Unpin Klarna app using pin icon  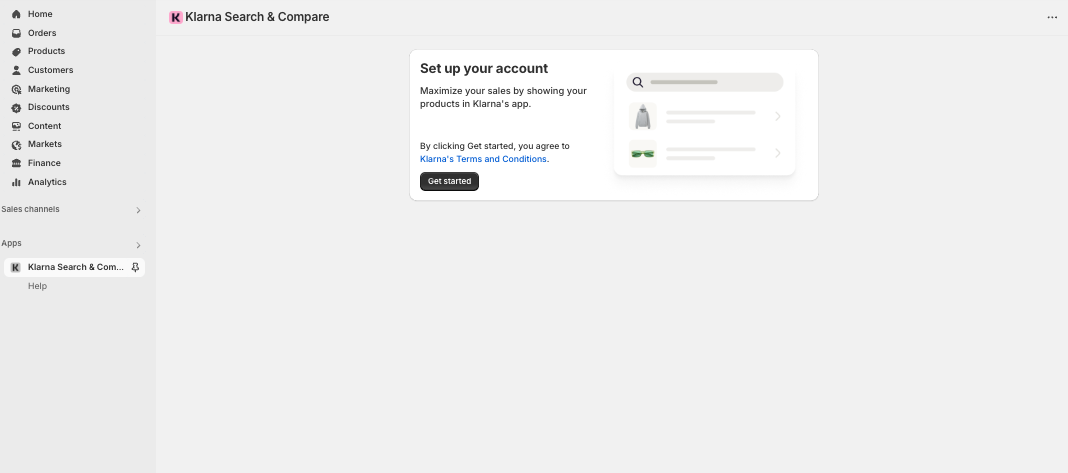tap(135, 267)
